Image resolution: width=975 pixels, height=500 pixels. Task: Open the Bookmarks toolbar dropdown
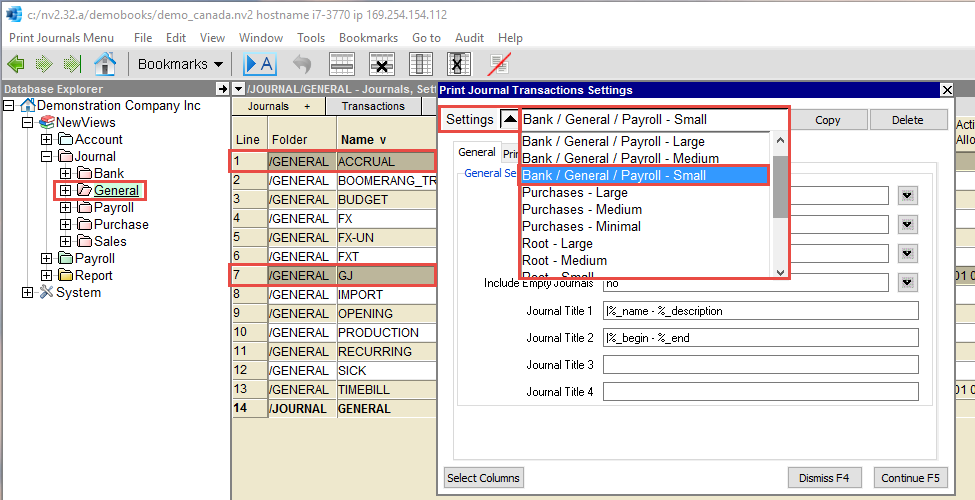[x=180, y=64]
